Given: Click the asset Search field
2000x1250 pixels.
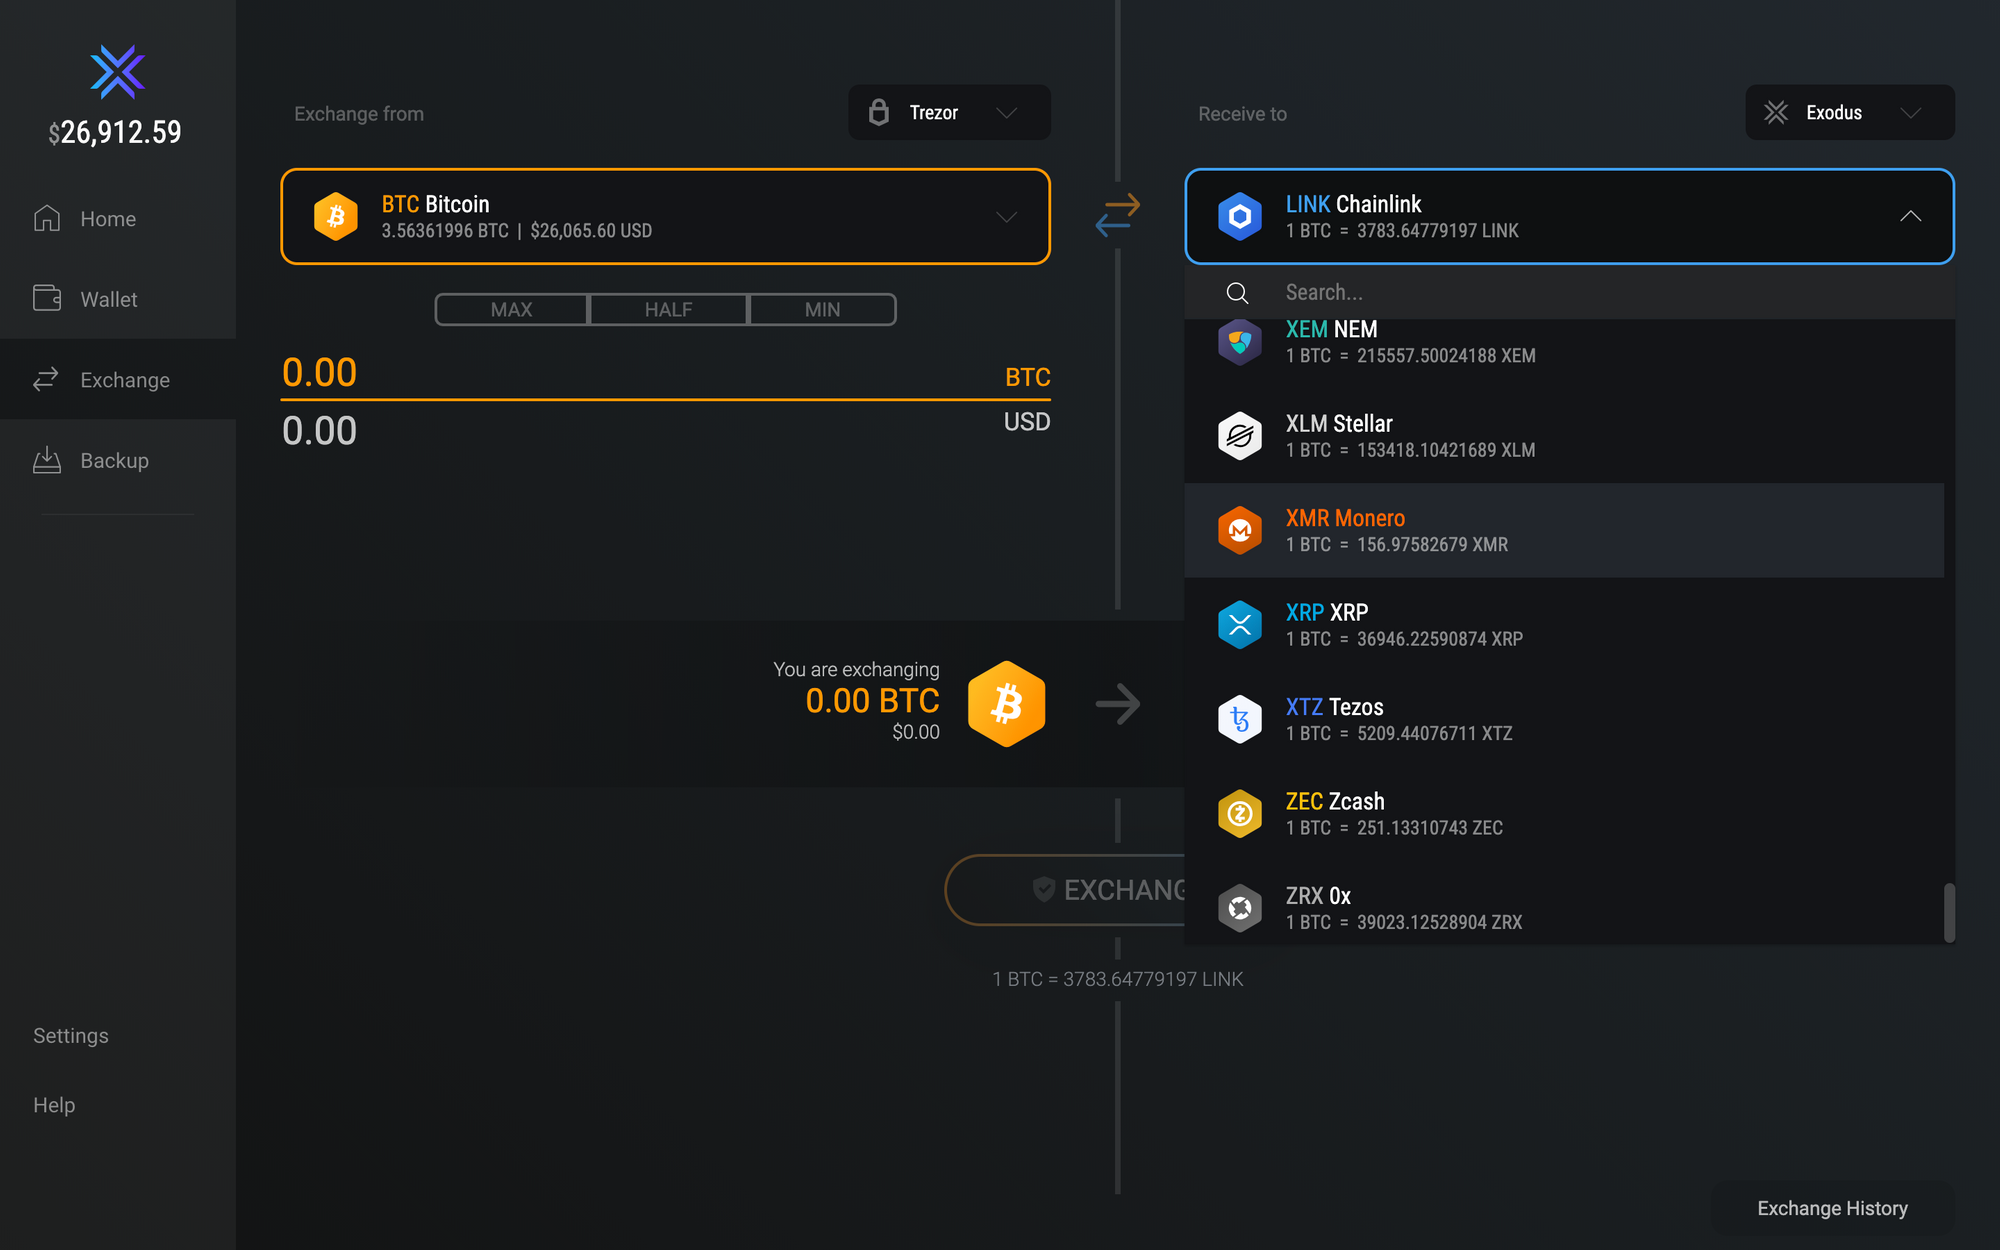Looking at the screenshot, I should pos(1569,292).
